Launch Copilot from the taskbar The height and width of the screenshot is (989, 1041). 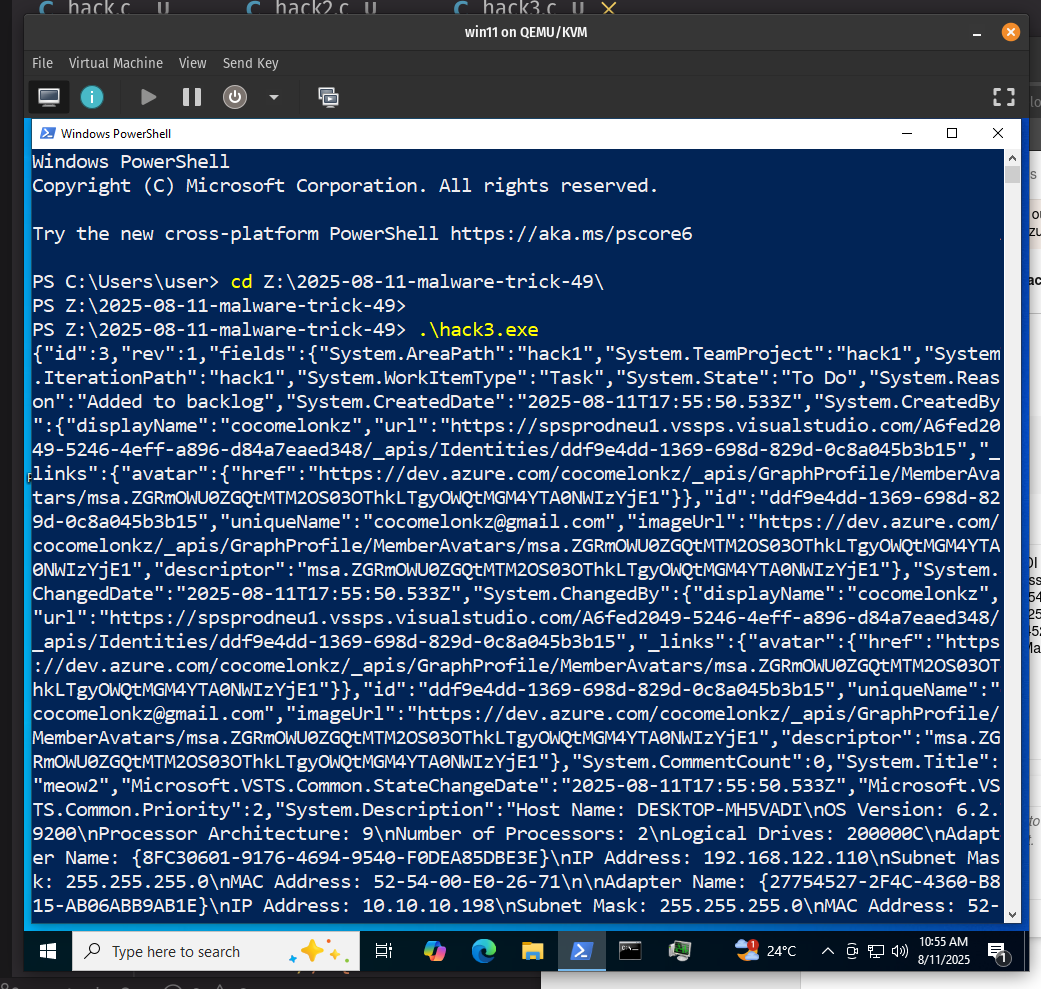(434, 952)
